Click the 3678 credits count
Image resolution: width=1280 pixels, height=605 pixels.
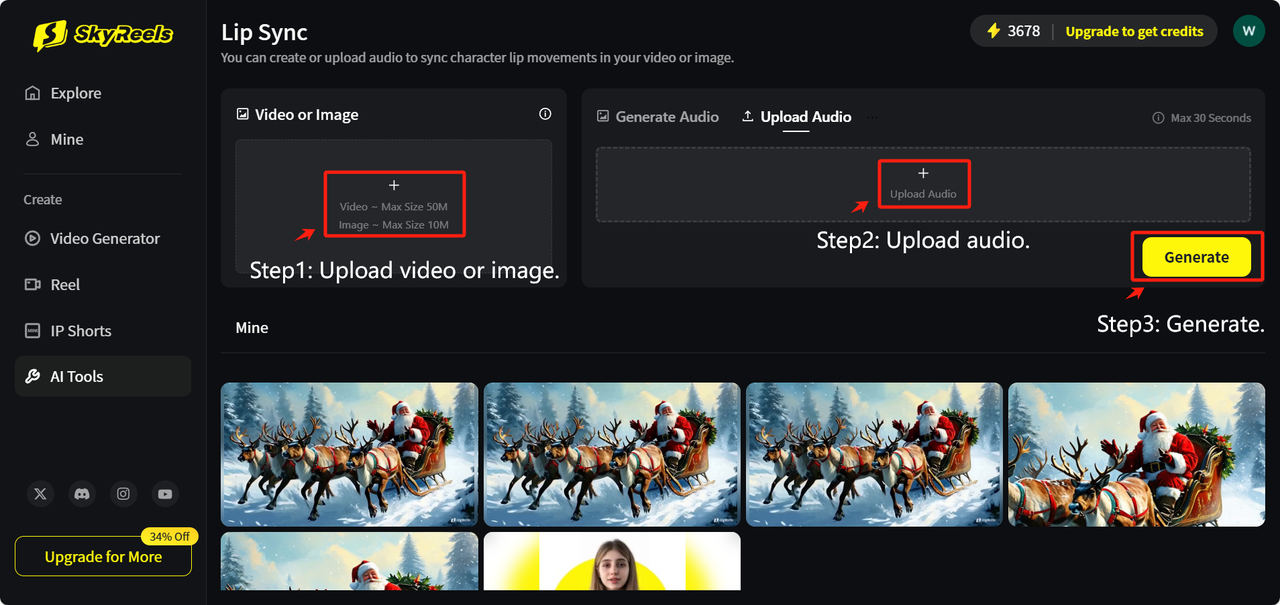point(1024,31)
